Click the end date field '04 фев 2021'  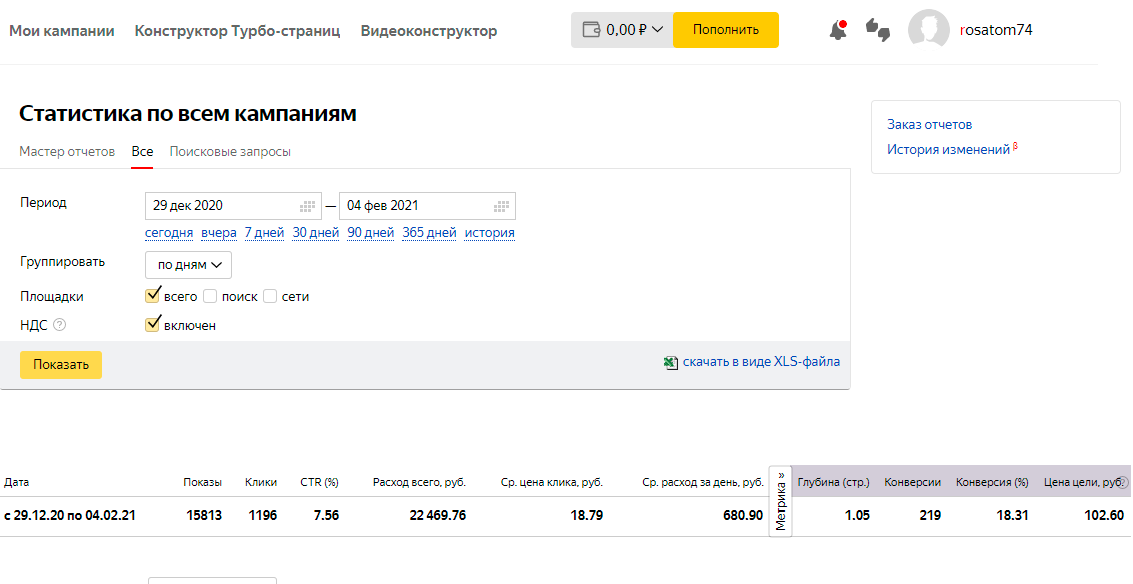(415, 206)
